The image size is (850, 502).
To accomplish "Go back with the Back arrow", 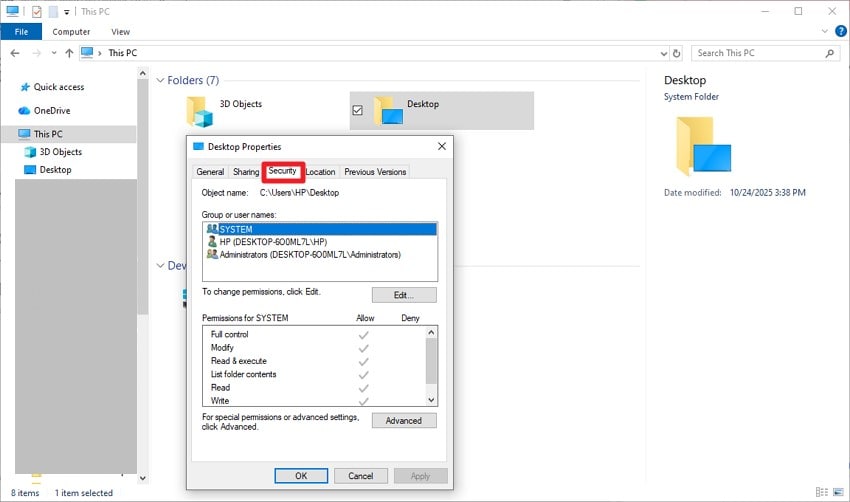I will click(15, 53).
